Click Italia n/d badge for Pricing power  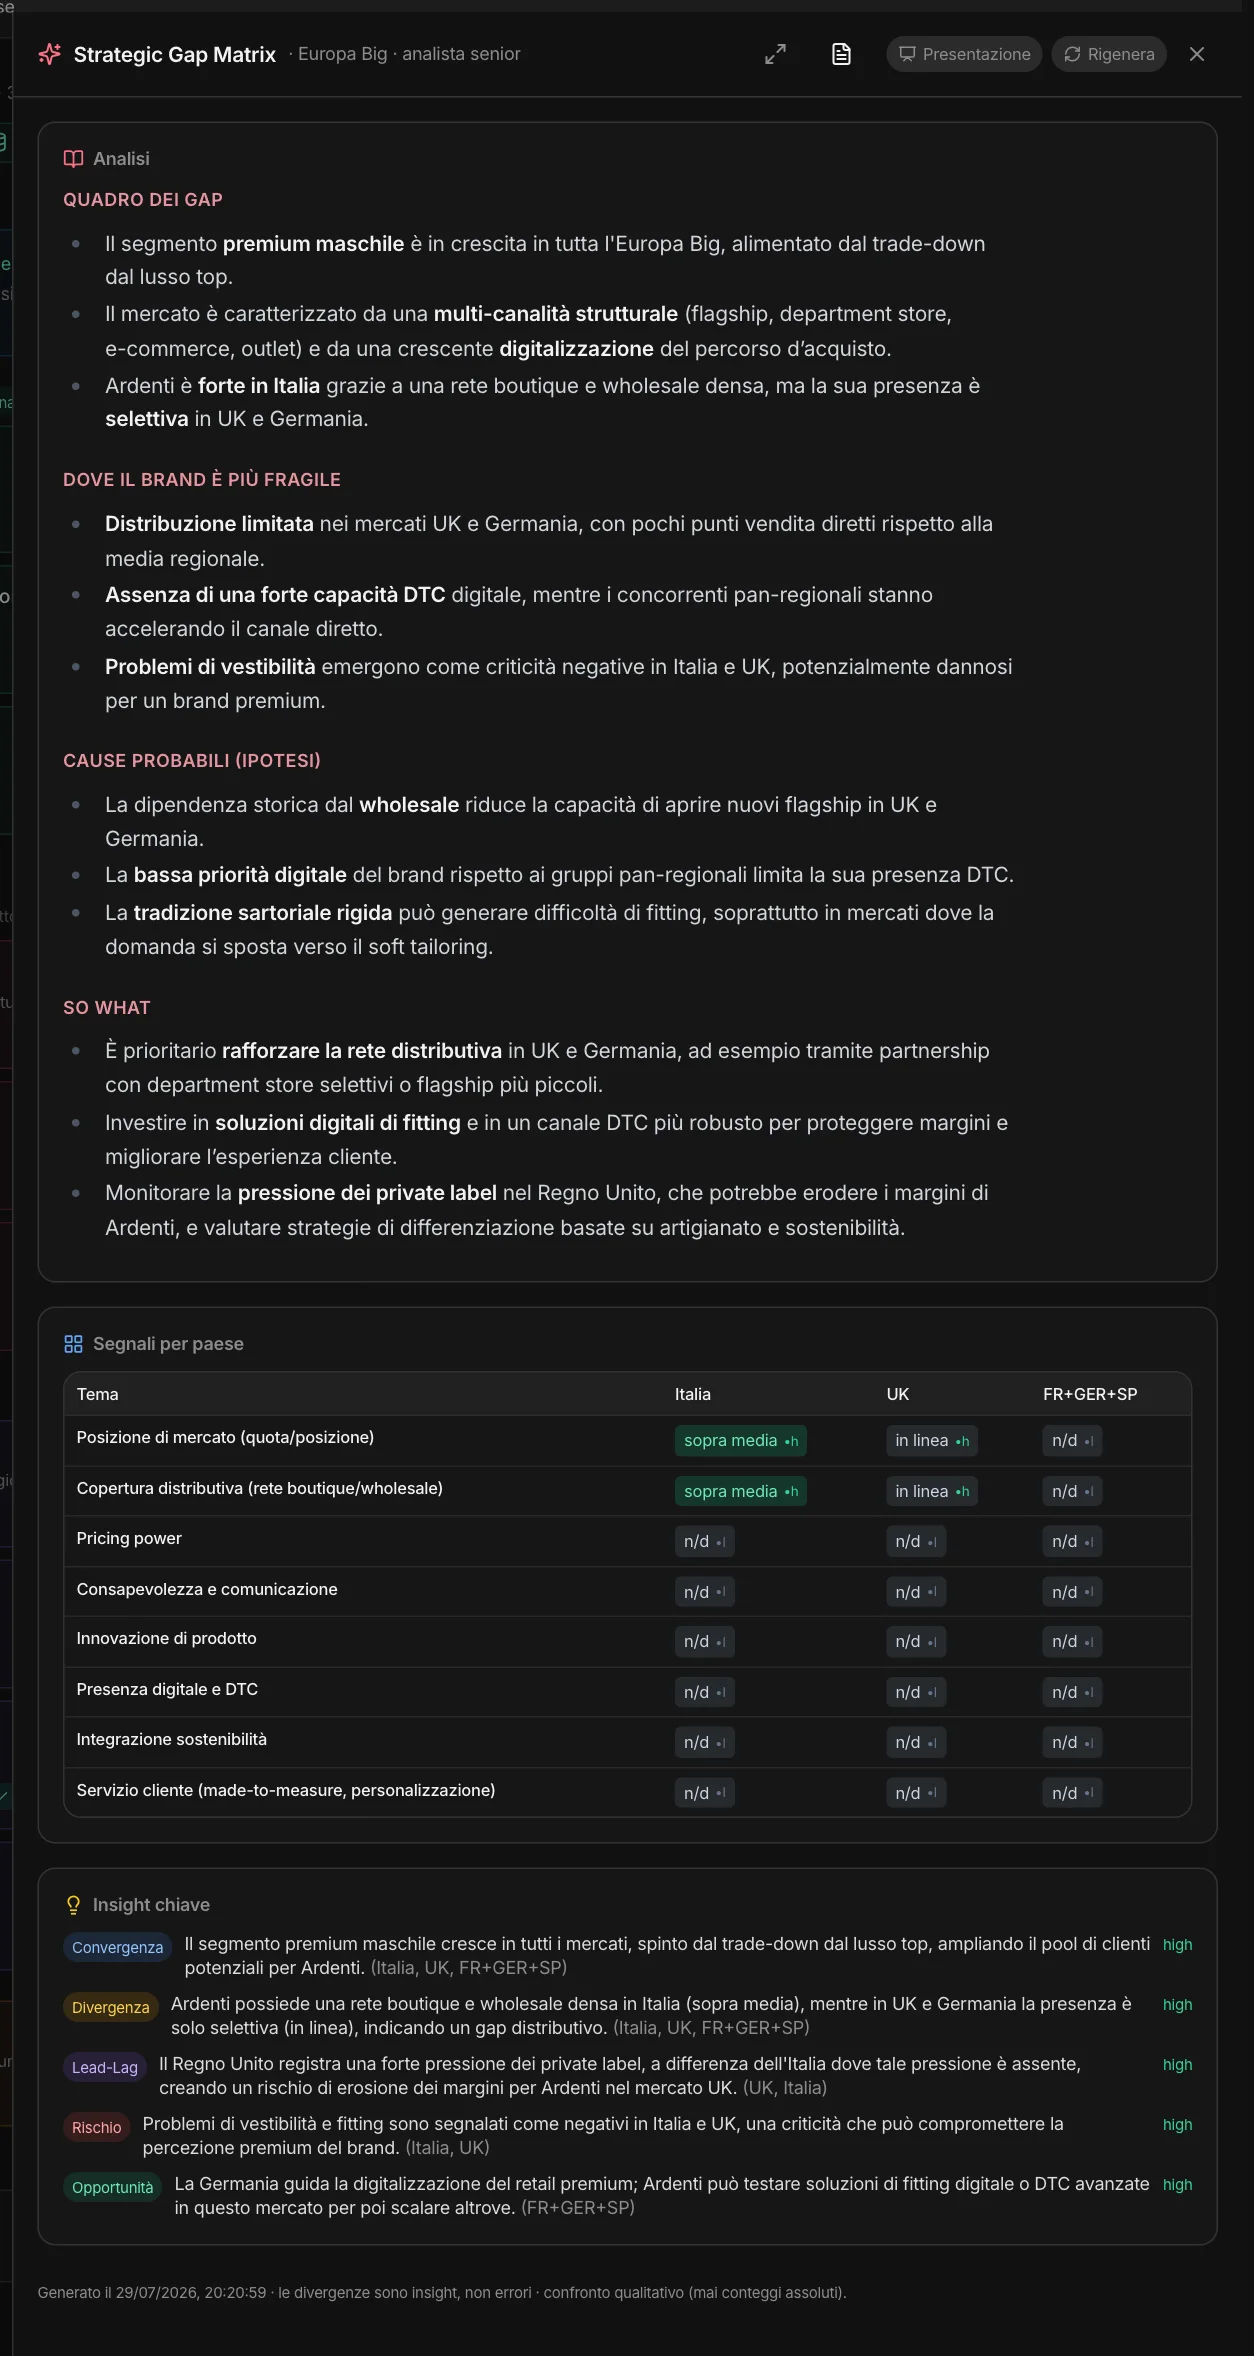pos(704,1542)
